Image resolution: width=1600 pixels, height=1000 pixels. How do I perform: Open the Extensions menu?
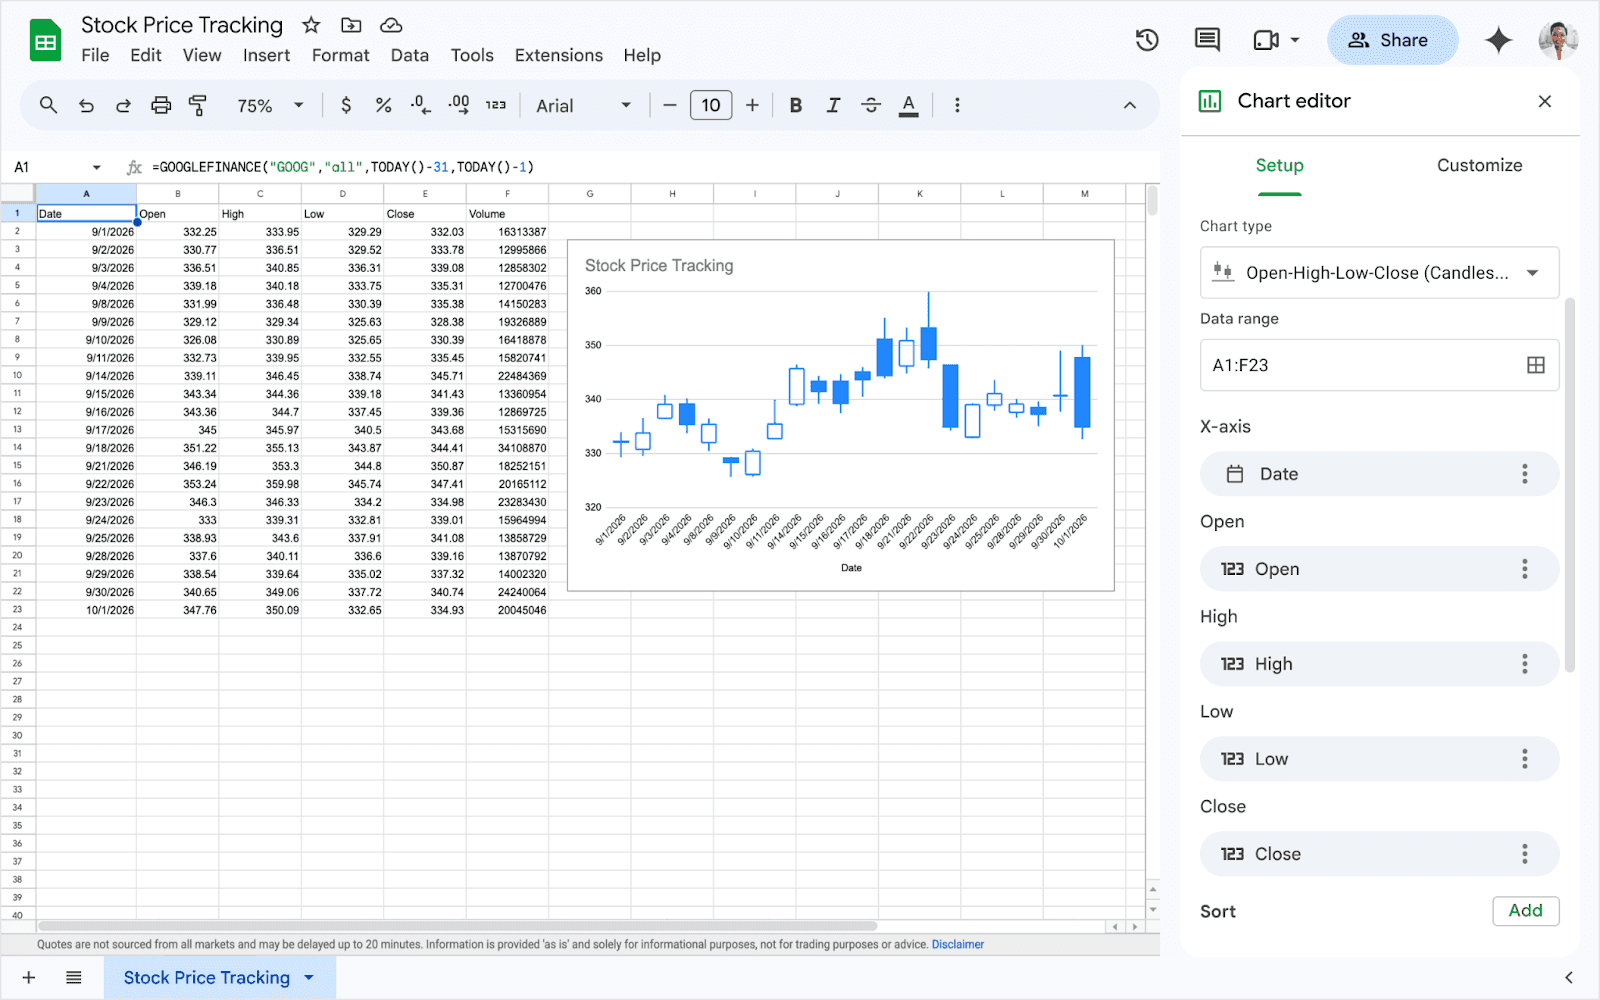click(x=558, y=55)
